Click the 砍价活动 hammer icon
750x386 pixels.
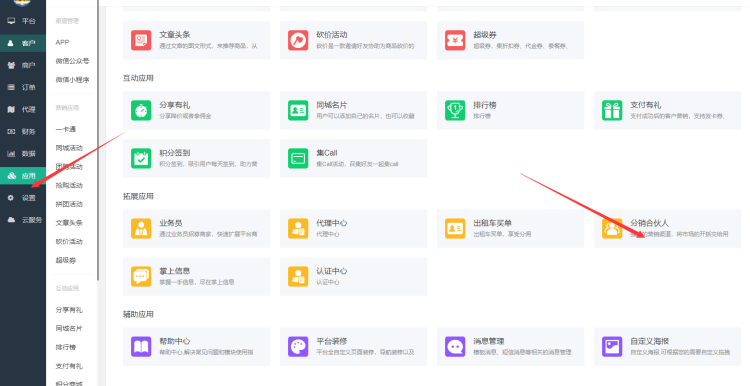tap(298, 40)
